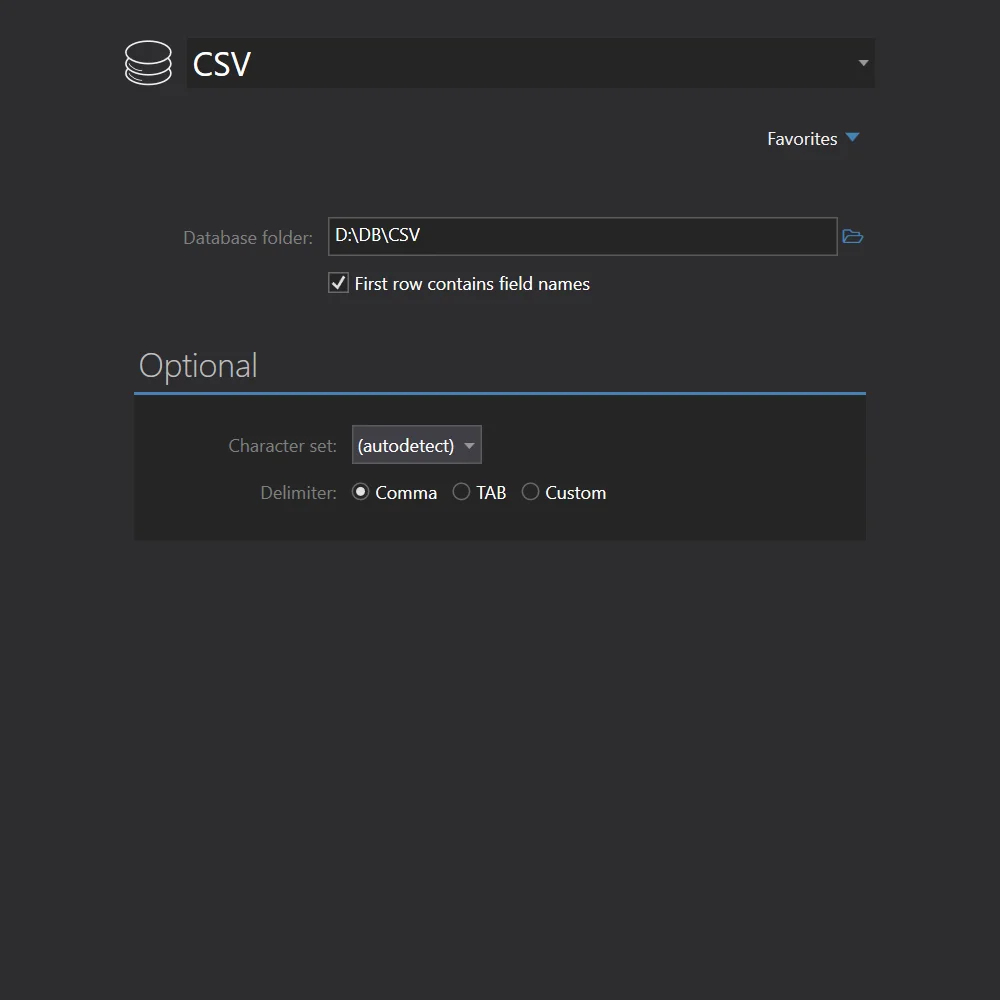The width and height of the screenshot is (1000, 1000).
Task: Click the blue Favorites chevron icon
Action: tap(852, 138)
